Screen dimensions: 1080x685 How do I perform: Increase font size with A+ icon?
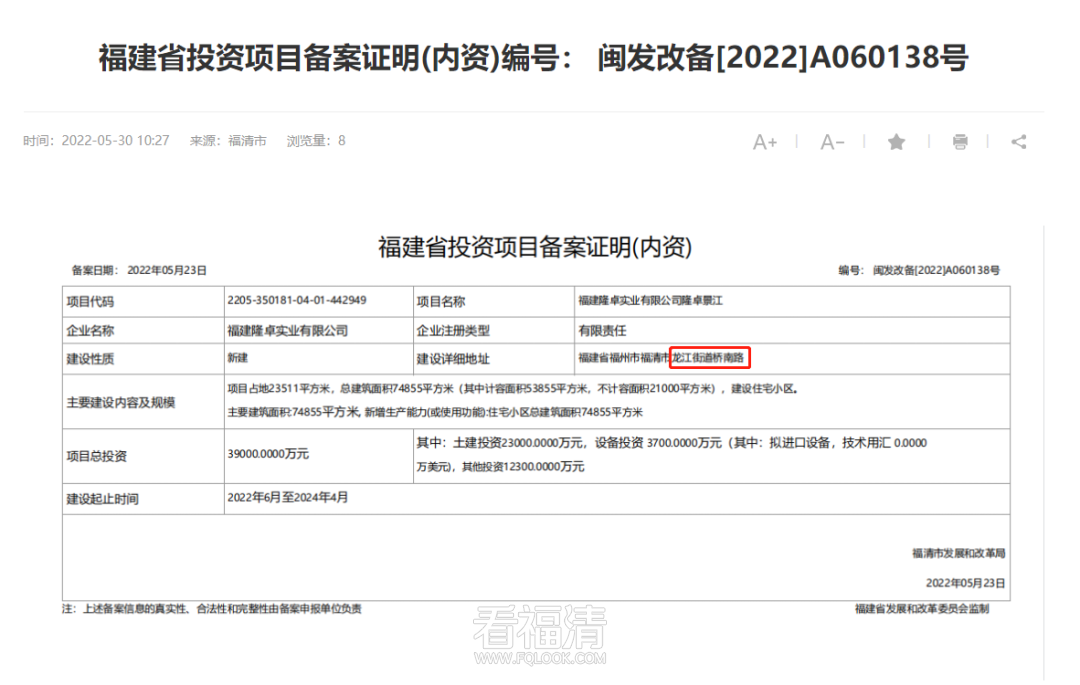pyautogui.click(x=765, y=142)
